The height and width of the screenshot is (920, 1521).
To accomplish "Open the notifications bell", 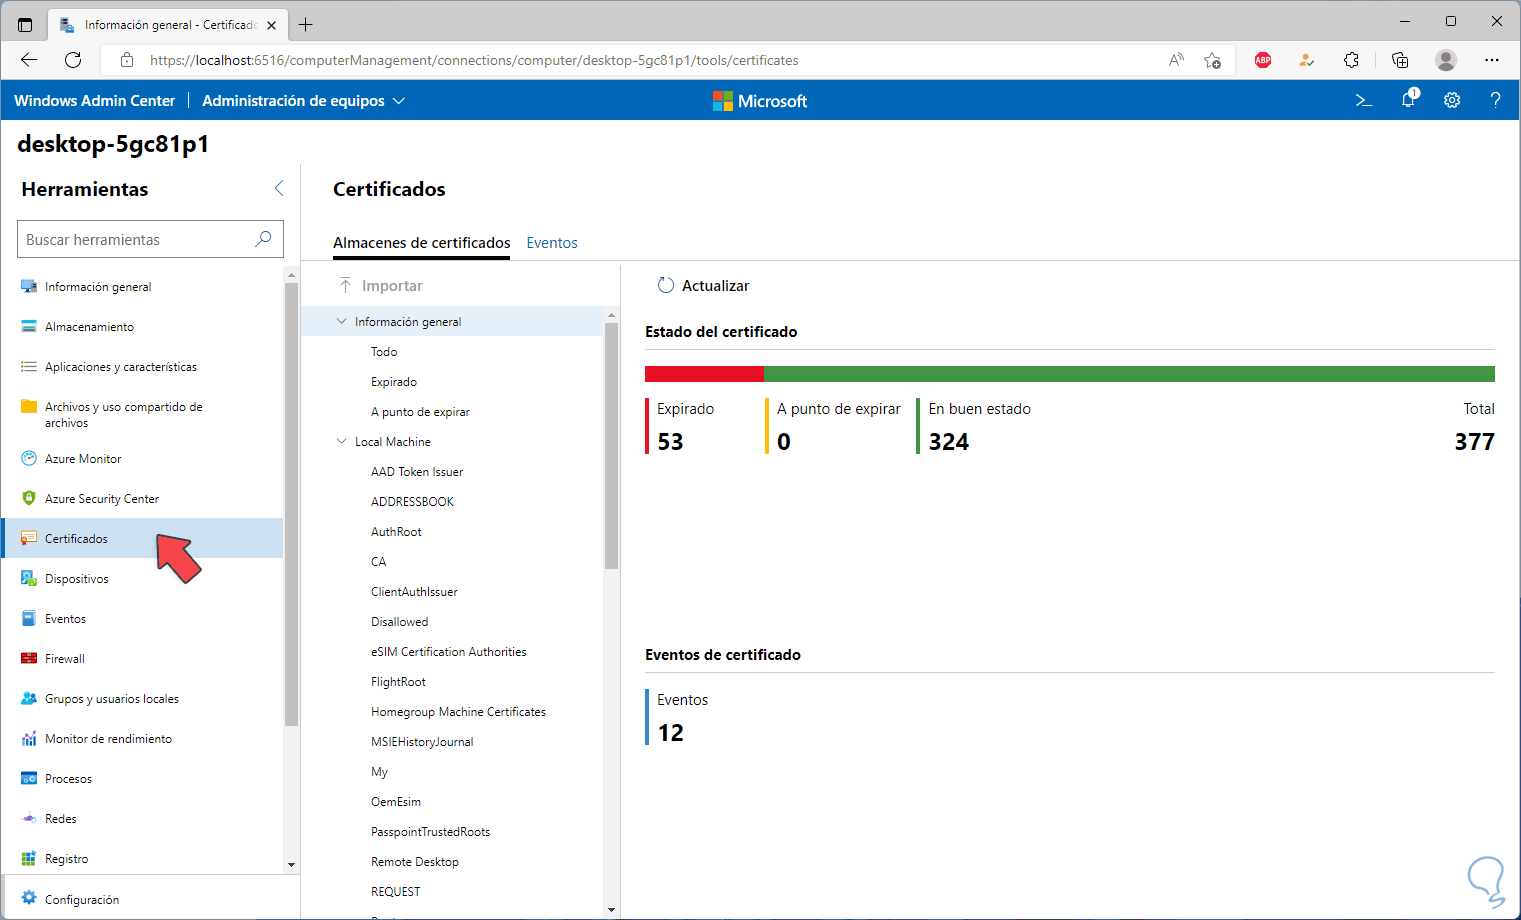I will pyautogui.click(x=1408, y=99).
